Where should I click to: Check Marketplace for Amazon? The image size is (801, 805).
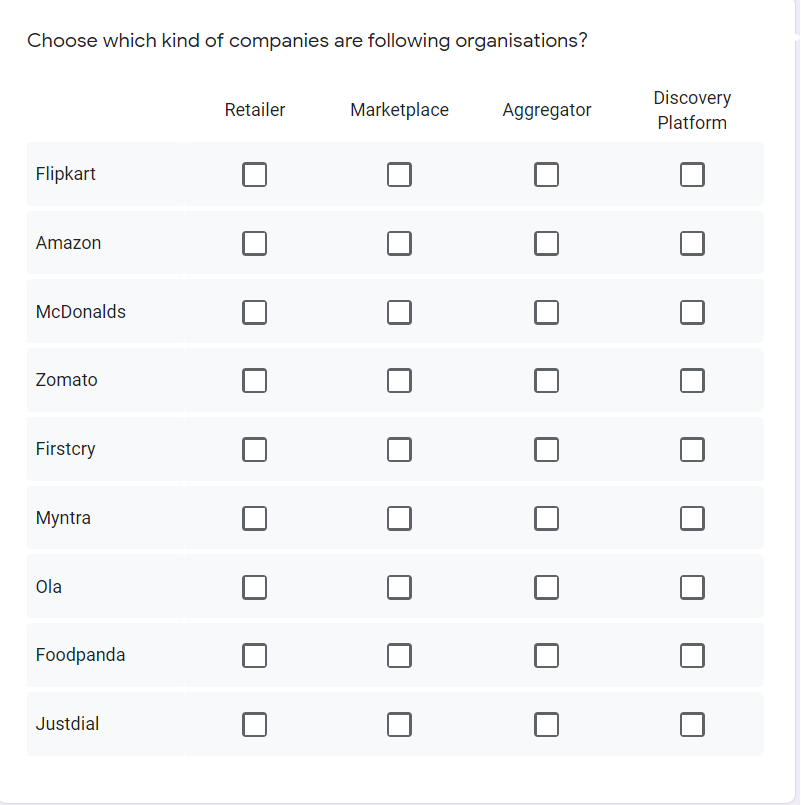(x=399, y=242)
